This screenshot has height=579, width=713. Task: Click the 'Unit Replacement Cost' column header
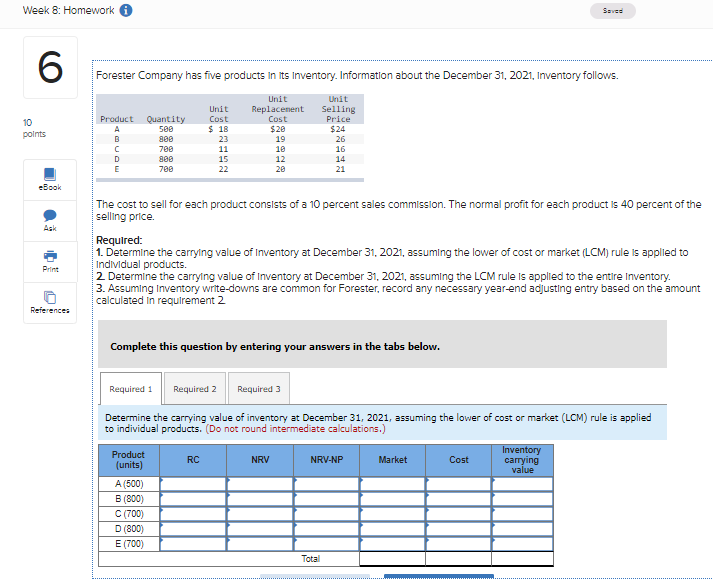[x=278, y=109]
